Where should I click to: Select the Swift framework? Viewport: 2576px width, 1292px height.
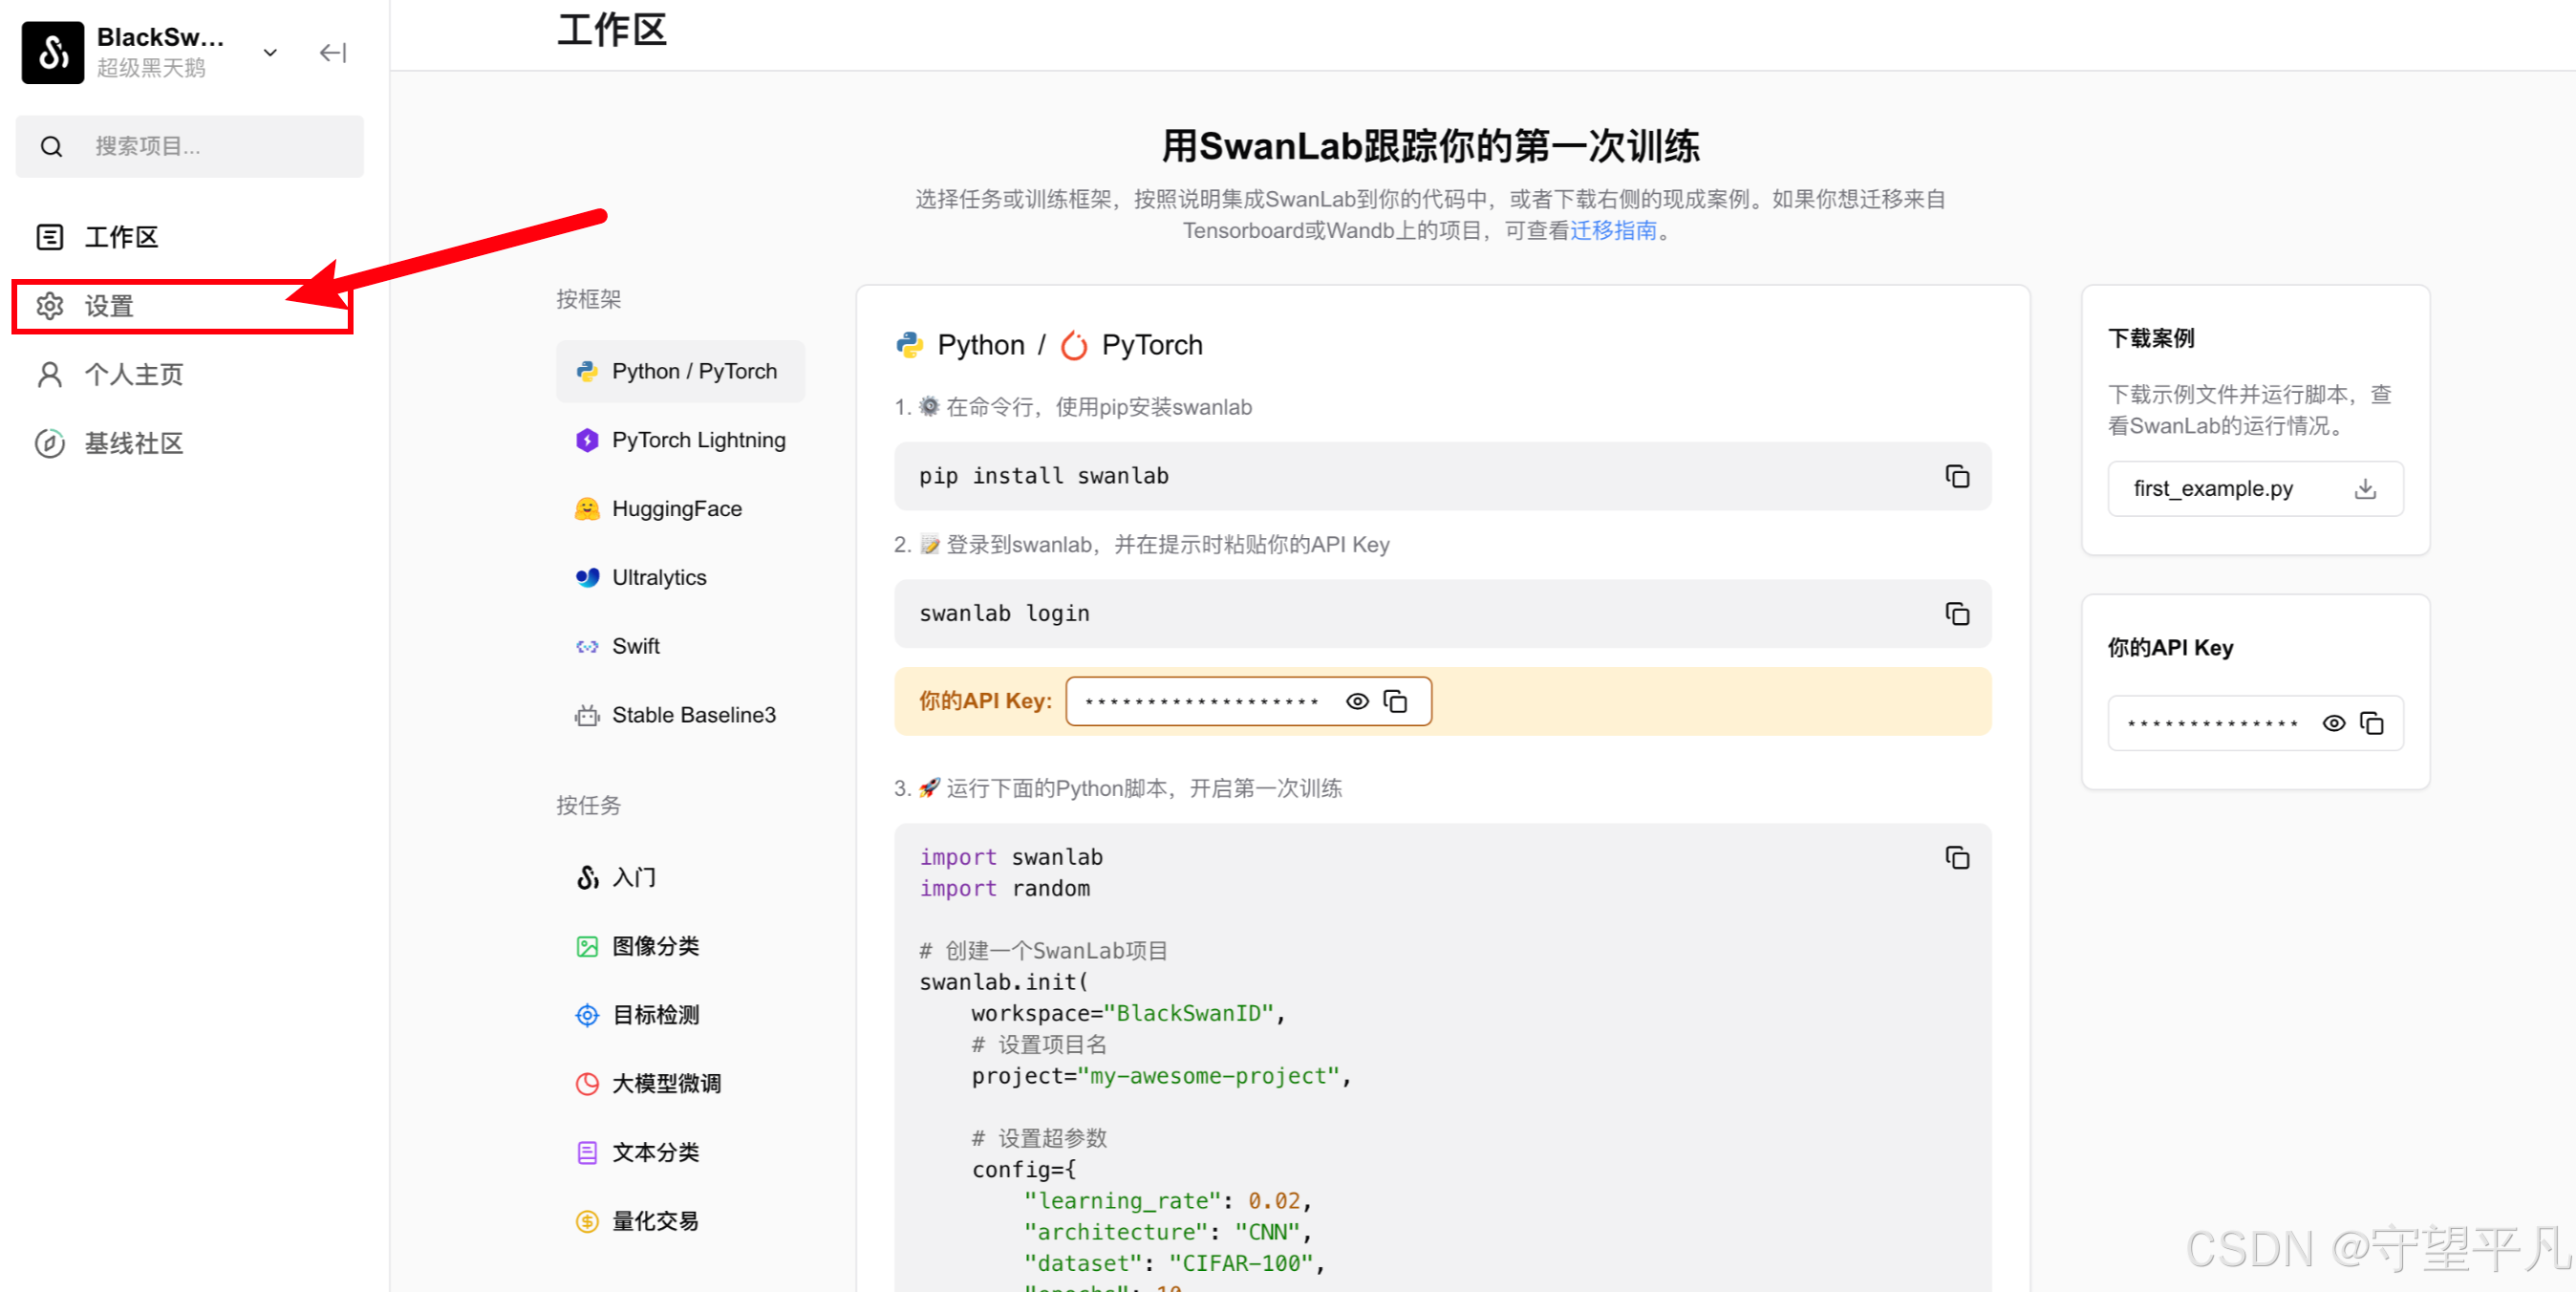pyautogui.click(x=635, y=645)
